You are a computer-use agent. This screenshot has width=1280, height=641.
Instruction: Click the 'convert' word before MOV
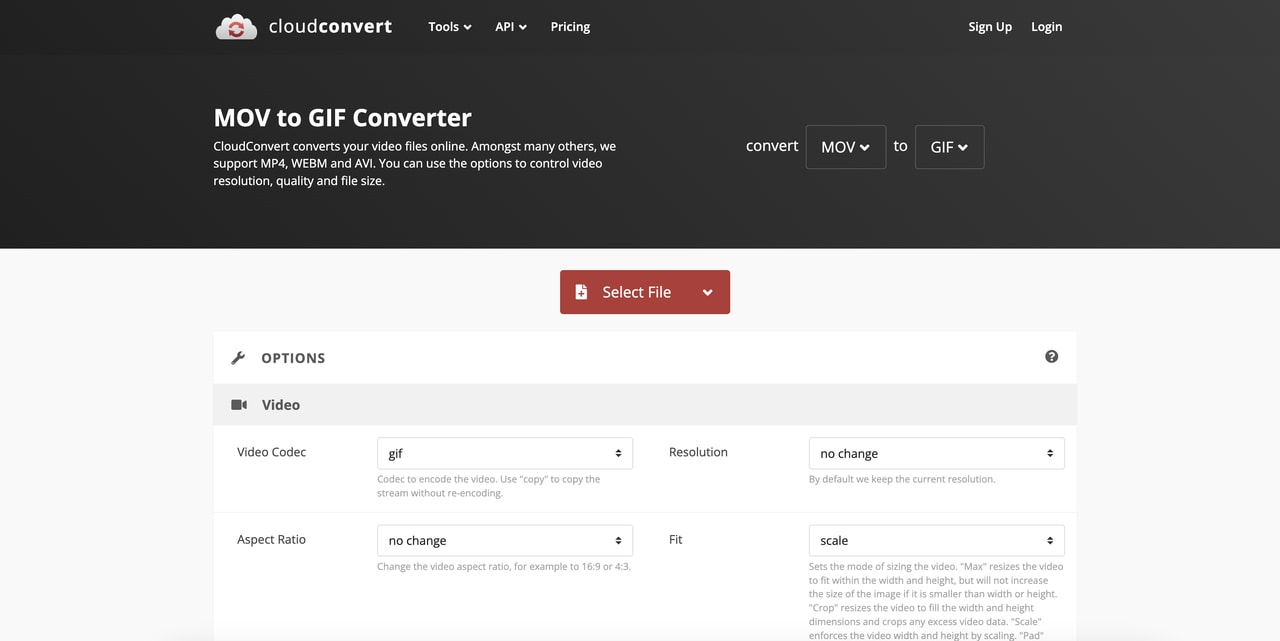(x=772, y=146)
